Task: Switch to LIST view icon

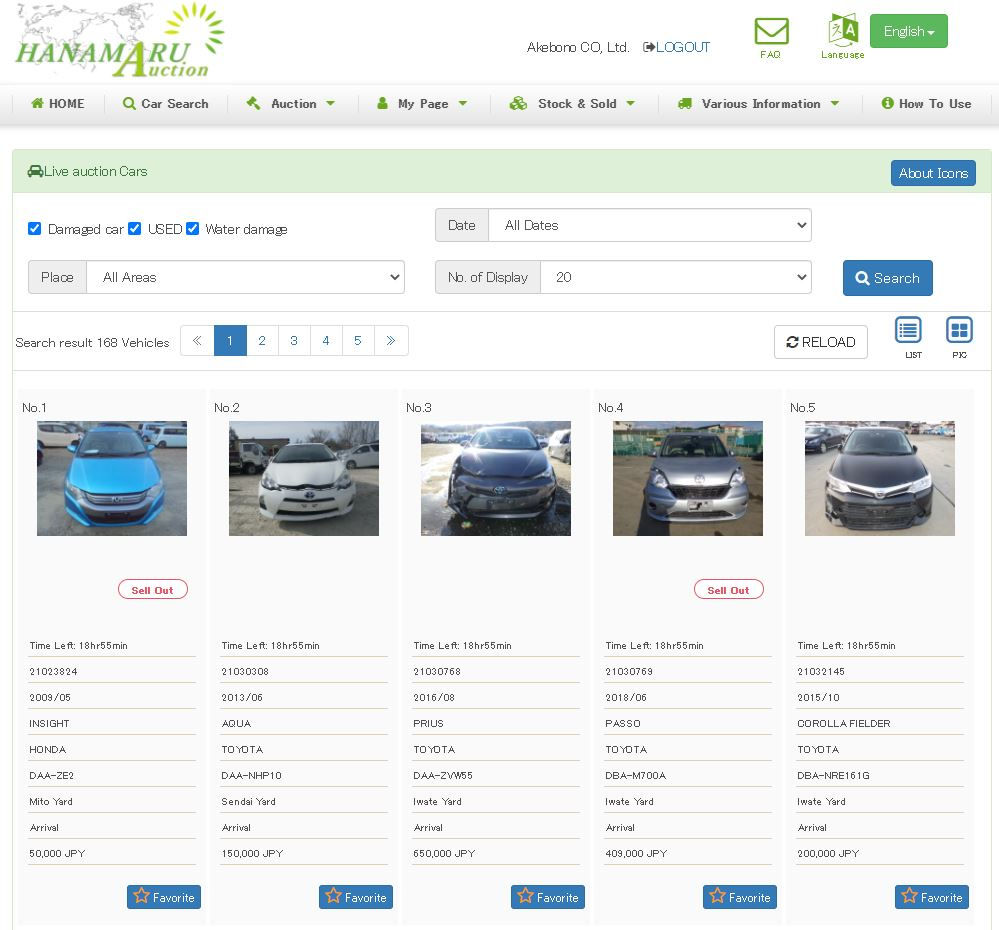Action: click(909, 331)
